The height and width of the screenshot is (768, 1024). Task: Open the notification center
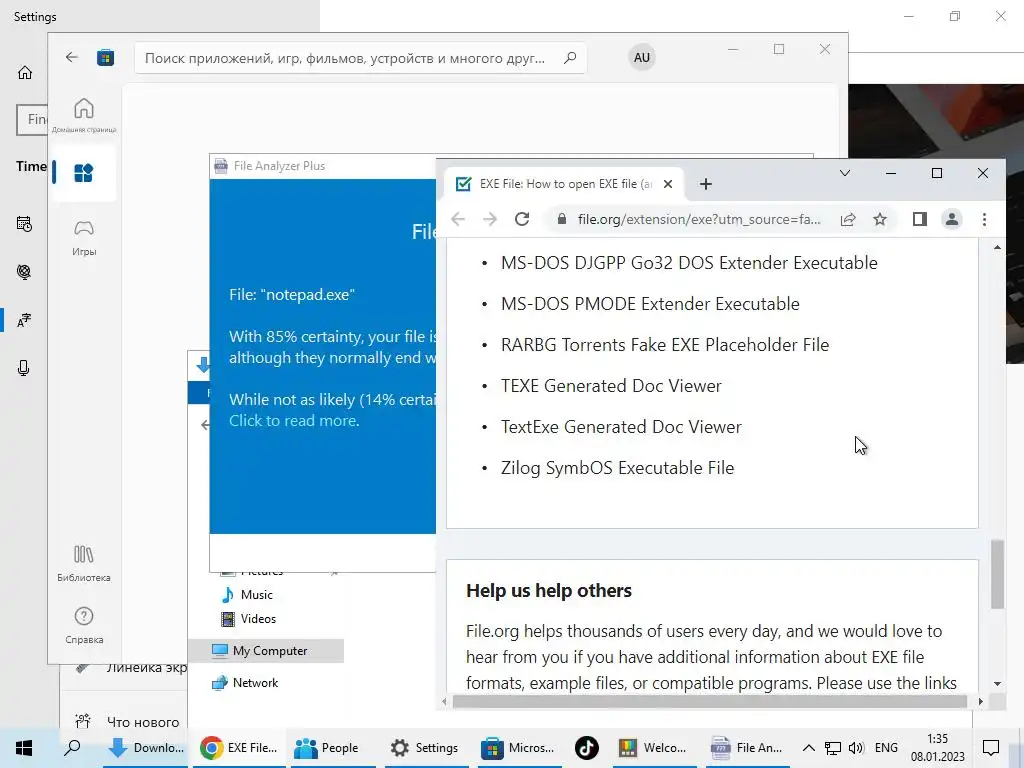tap(991, 748)
